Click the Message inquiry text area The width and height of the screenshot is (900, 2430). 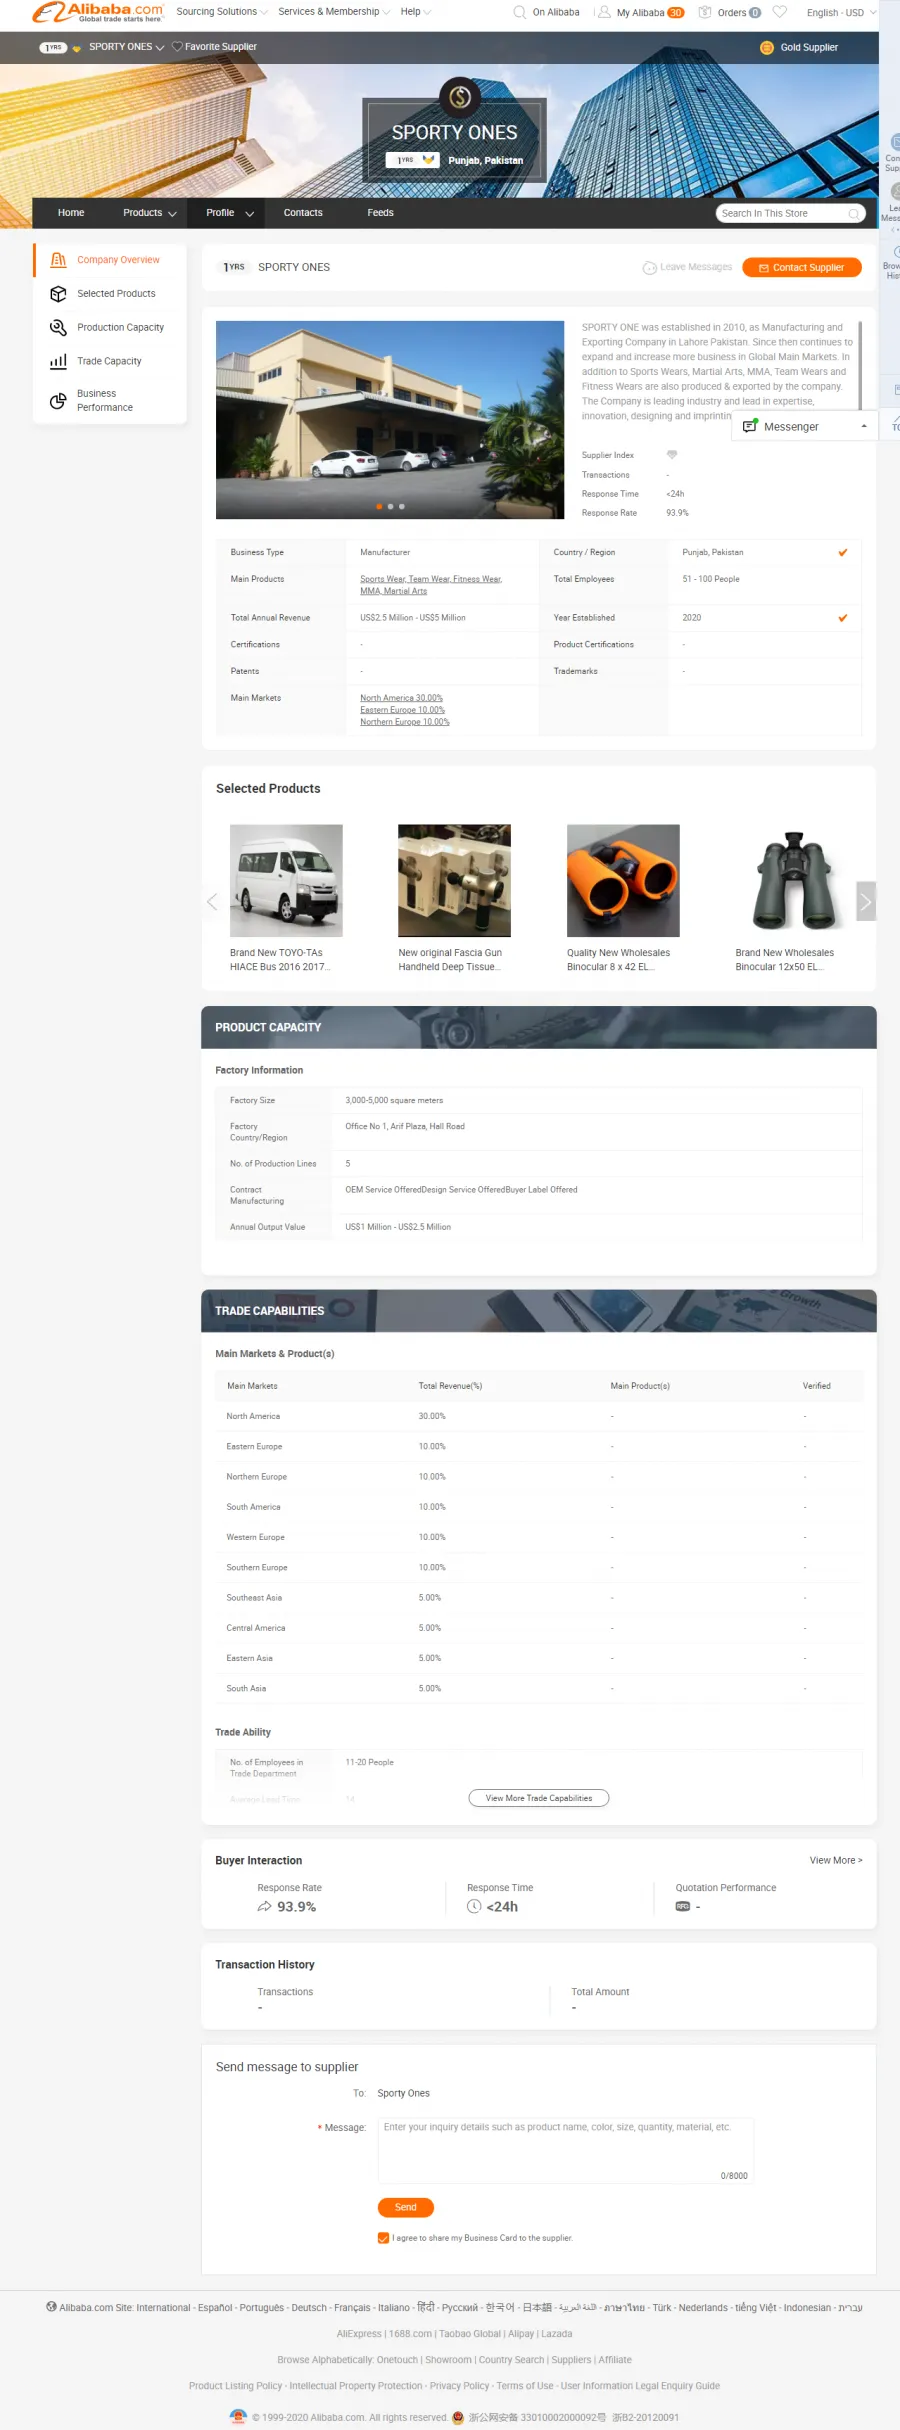coord(565,2150)
